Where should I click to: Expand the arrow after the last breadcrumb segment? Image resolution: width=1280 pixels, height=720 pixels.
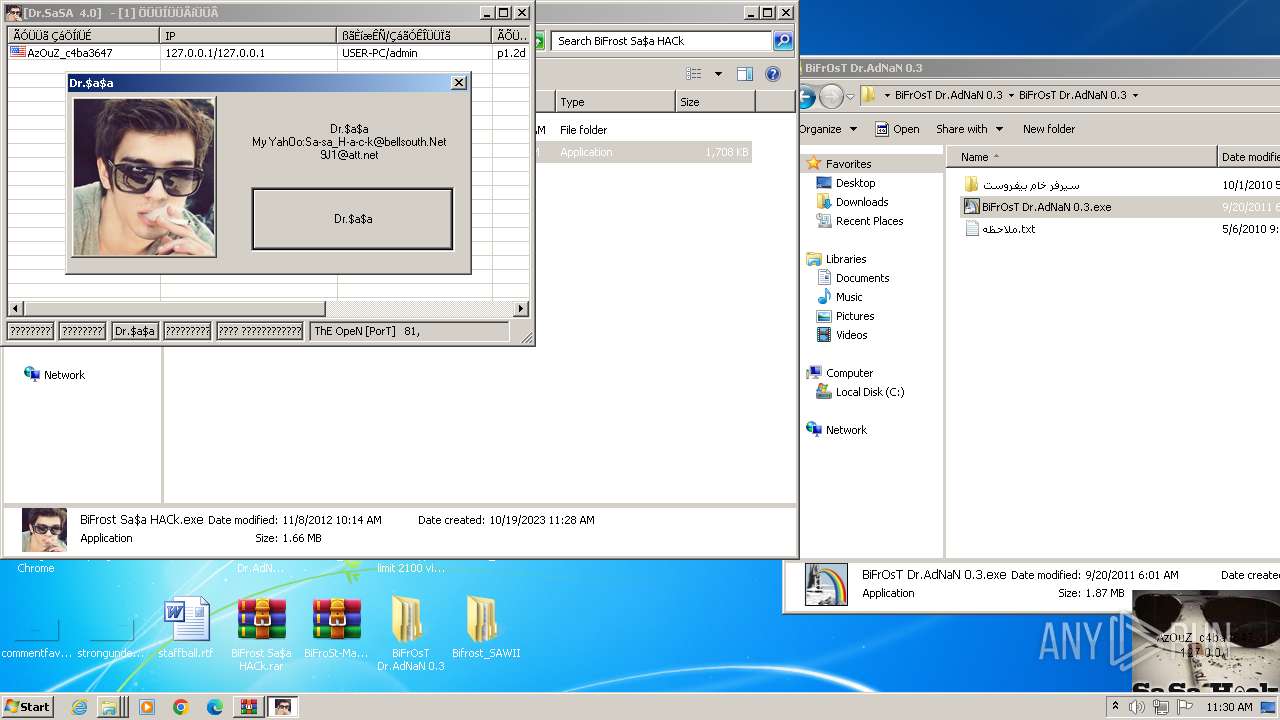(1135, 96)
